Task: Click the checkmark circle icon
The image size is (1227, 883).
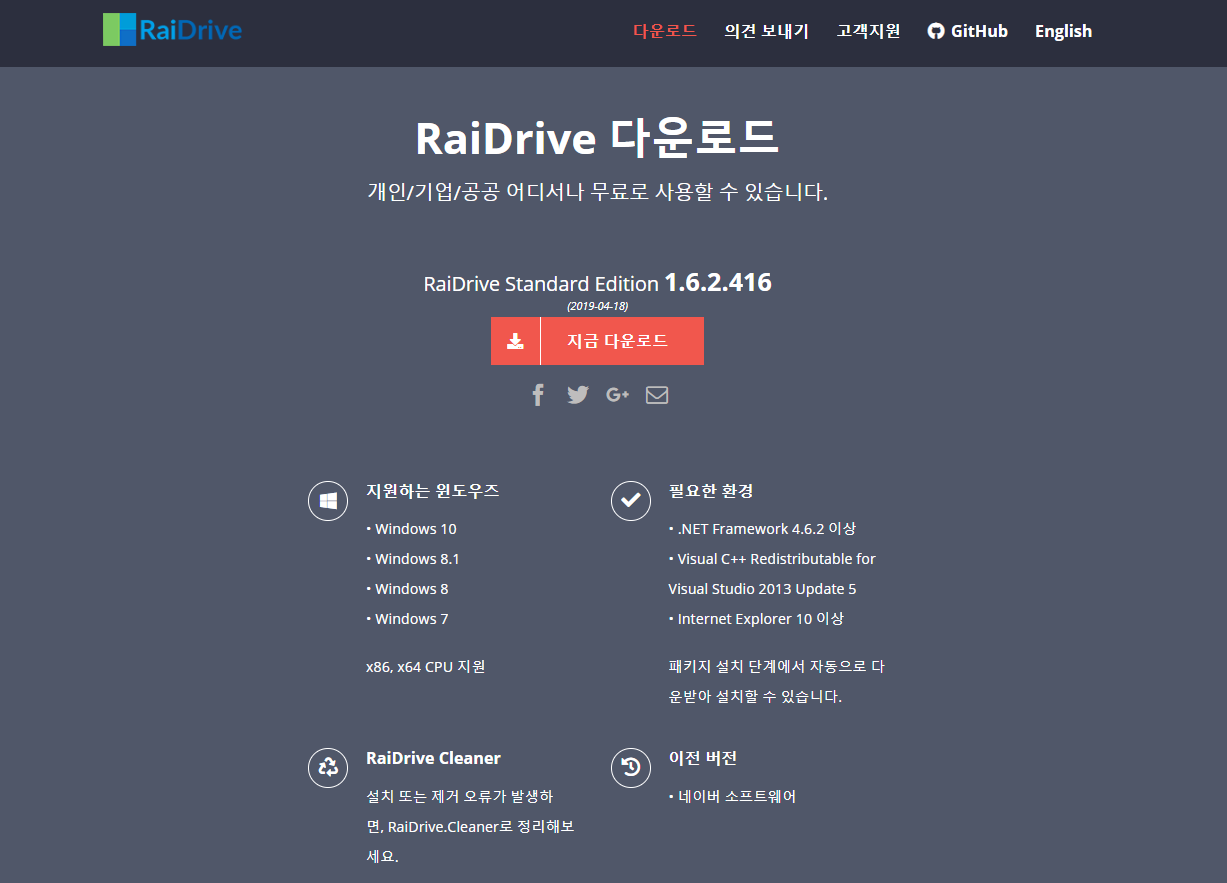Action: pos(631,501)
